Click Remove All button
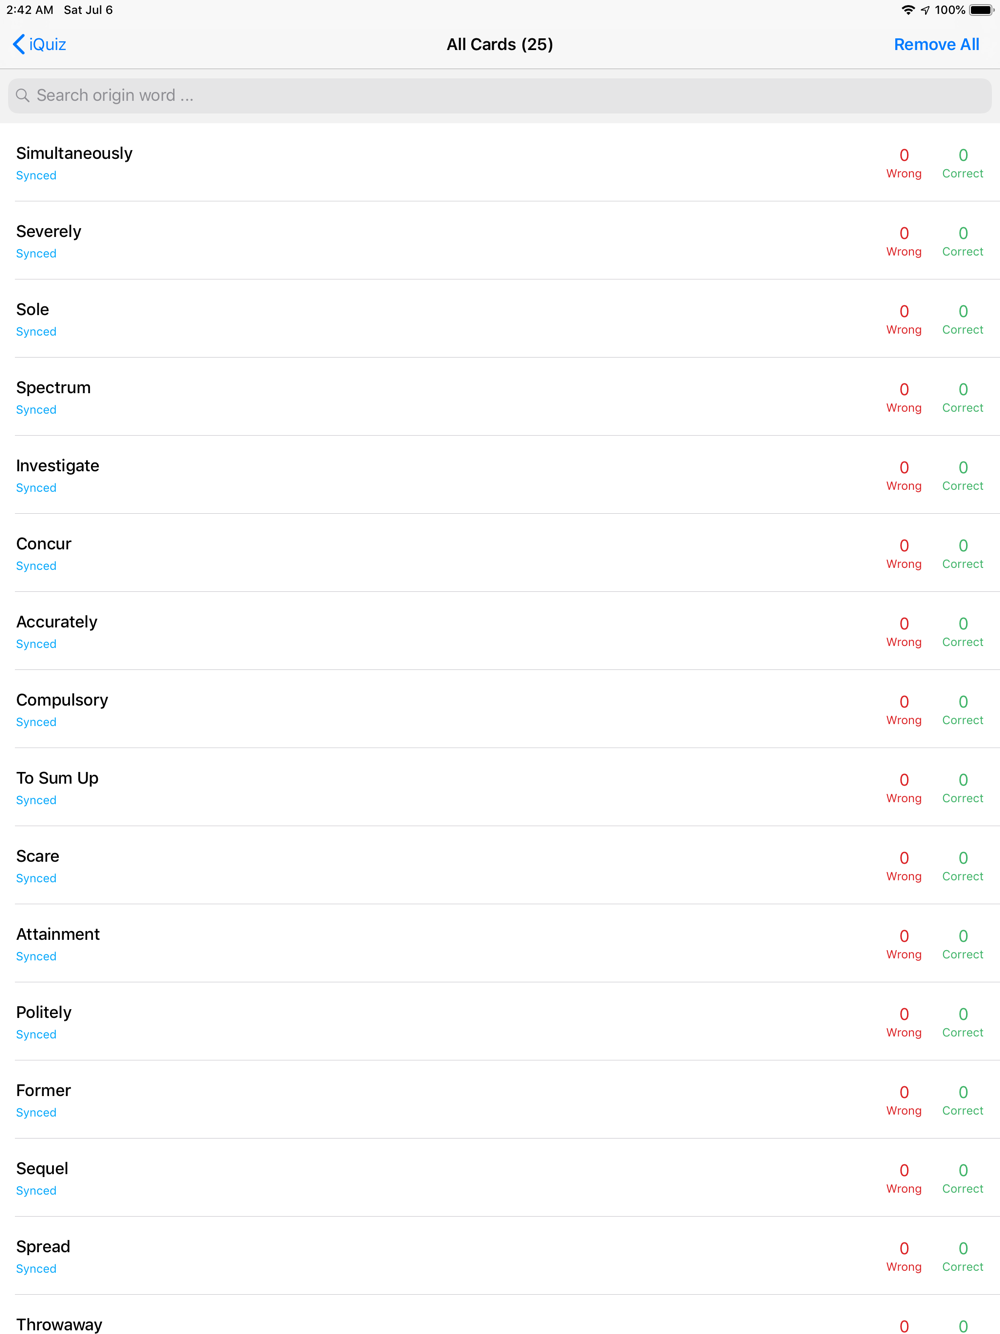Image resolution: width=1000 pixels, height=1334 pixels. [x=937, y=44]
